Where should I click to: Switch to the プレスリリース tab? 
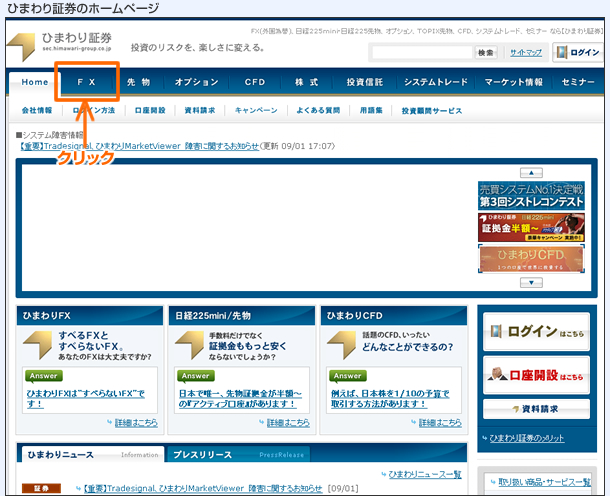point(238,454)
